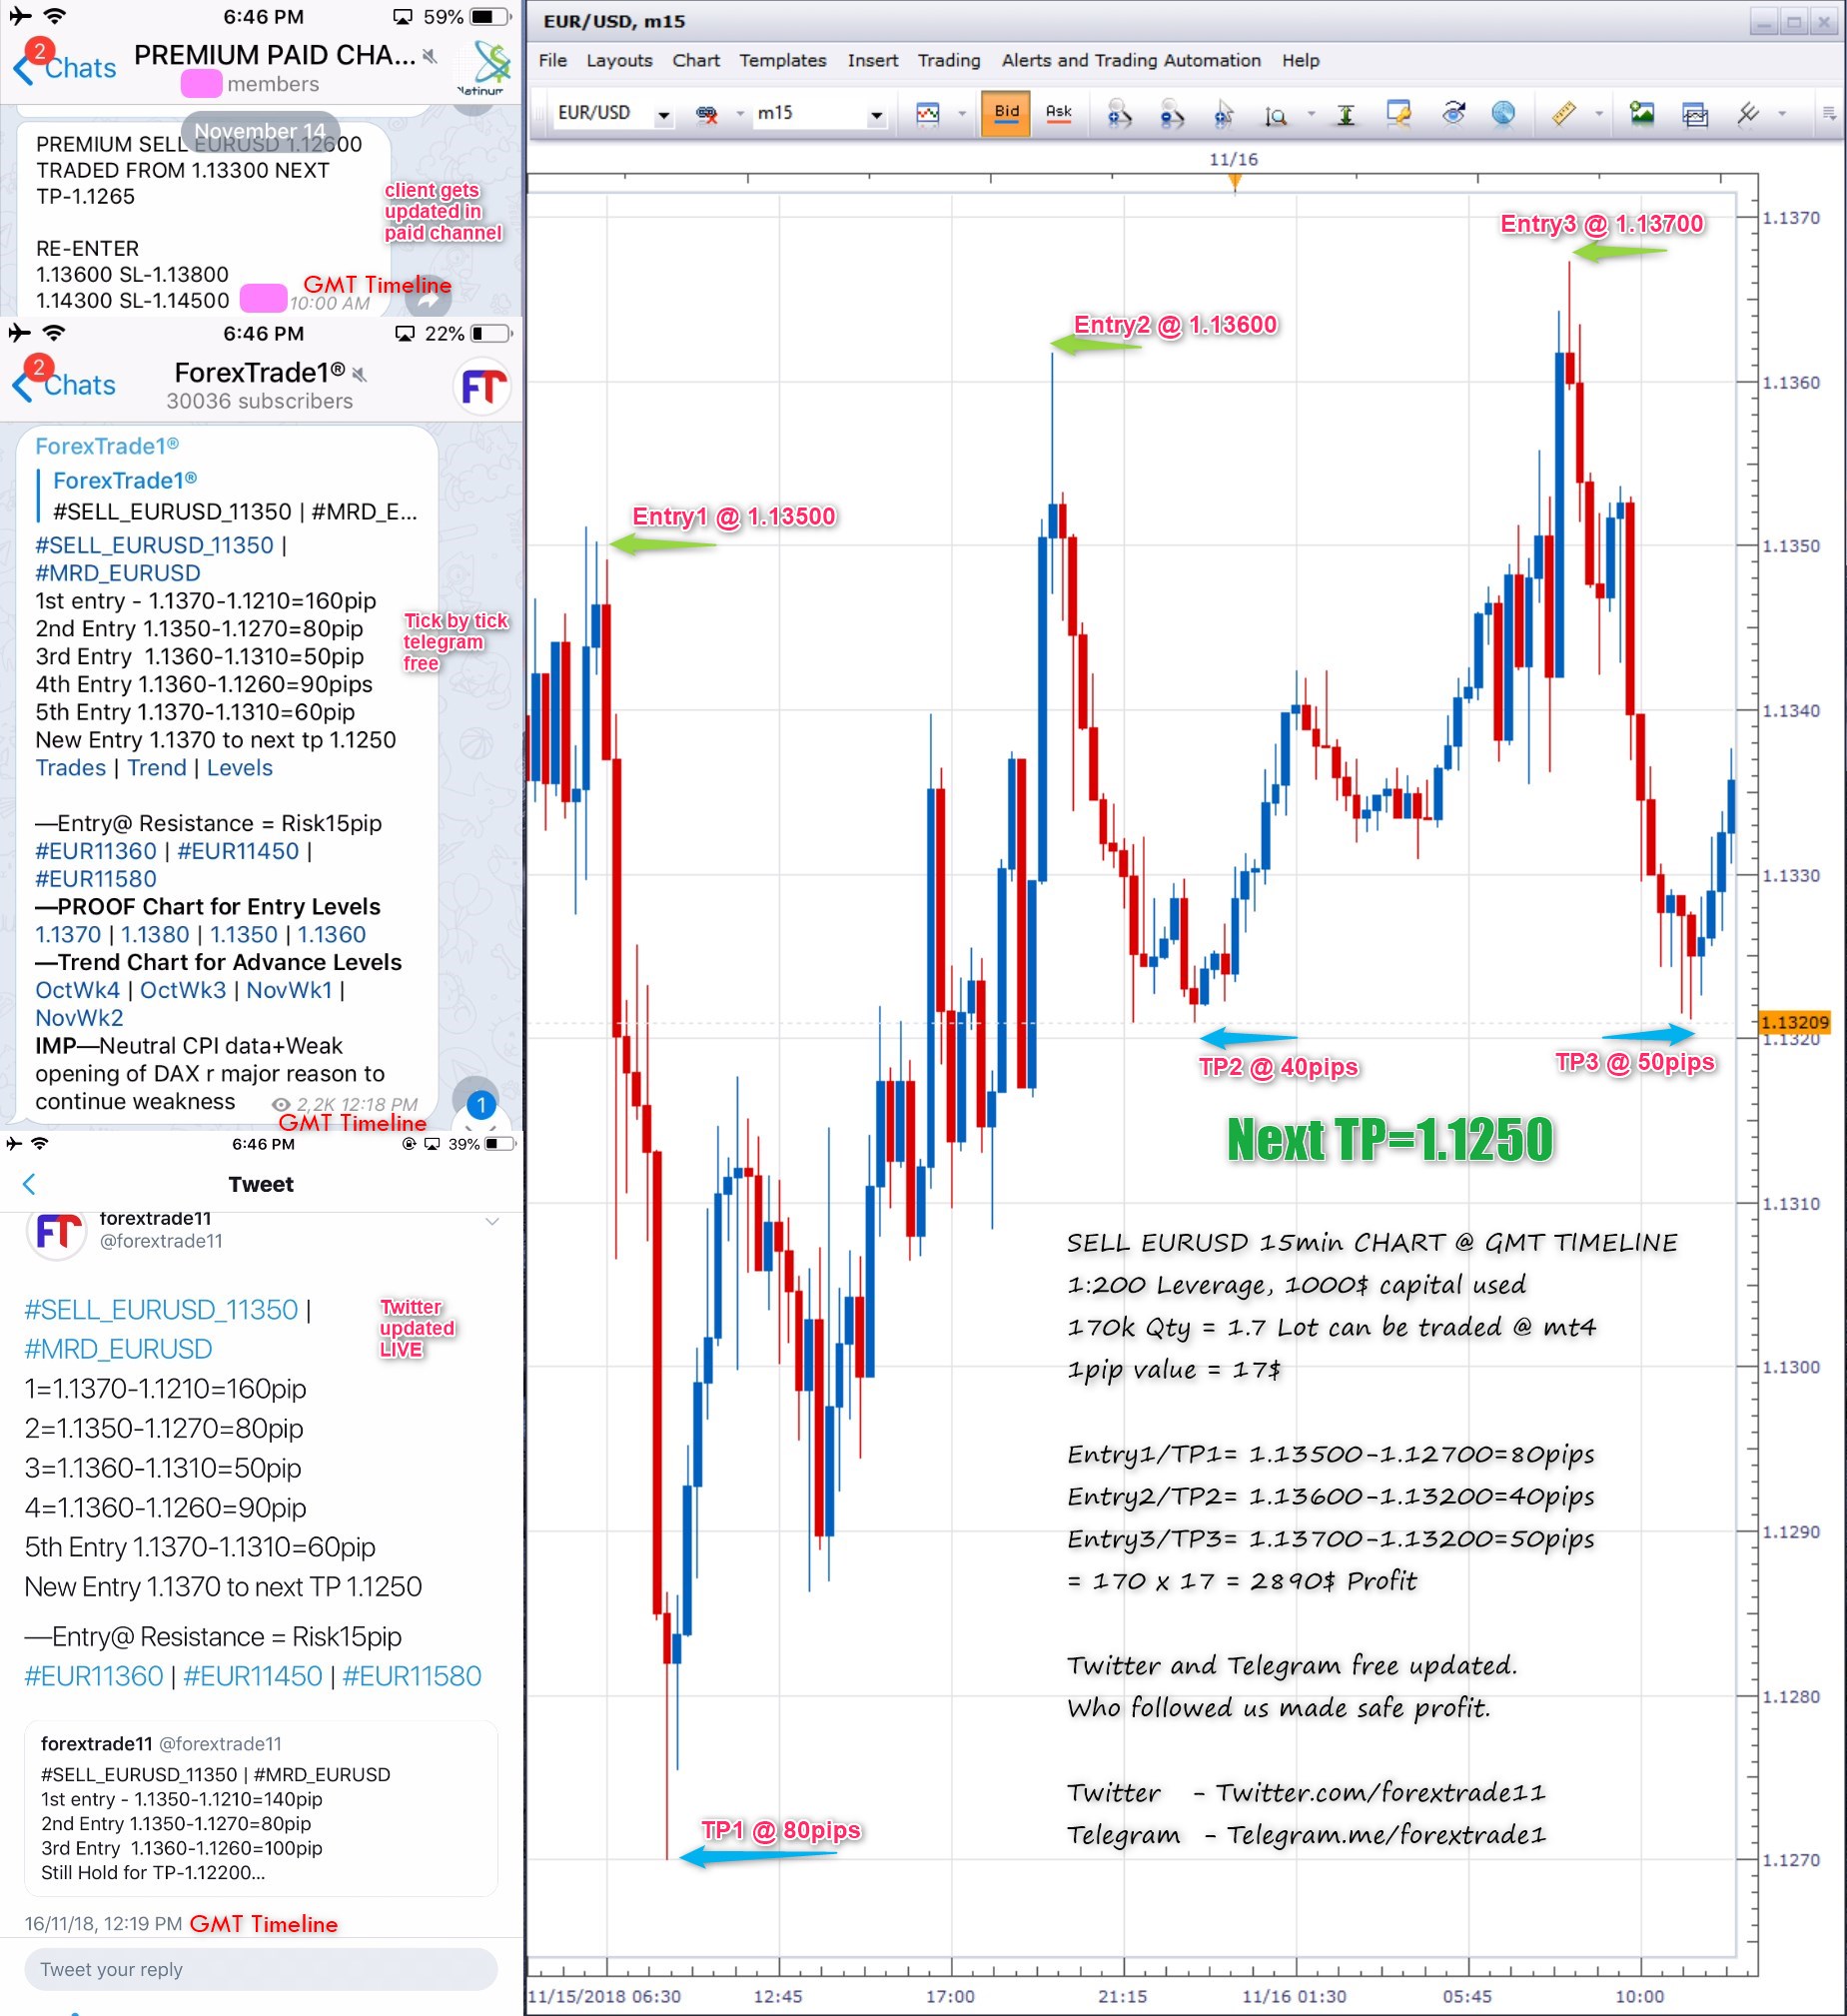Open the Chart menu
Screen dimensions: 1847x2016
[x=696, y=60]
